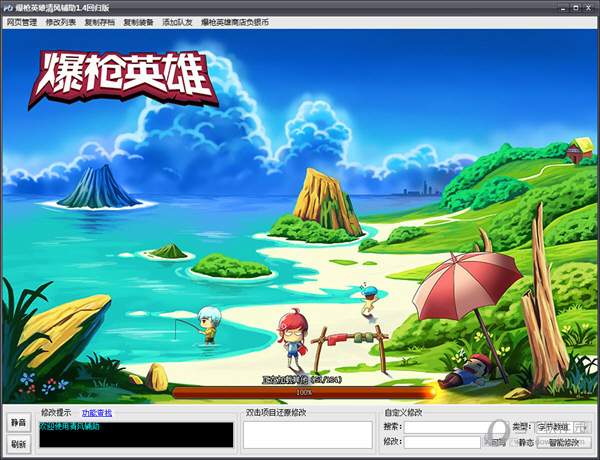Click the 100% loading progress bar
The height and width of the screenshot is (460, 600).
[x=304, y=392]
